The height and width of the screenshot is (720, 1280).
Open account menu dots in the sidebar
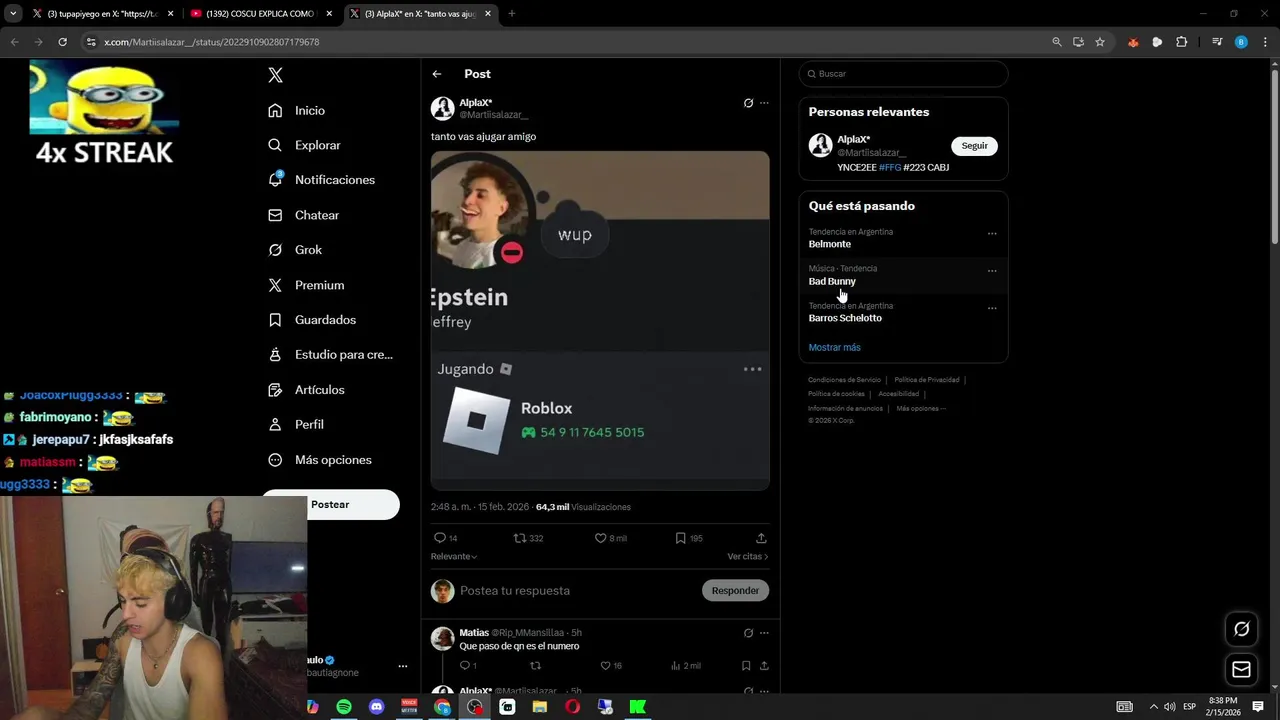403,666
